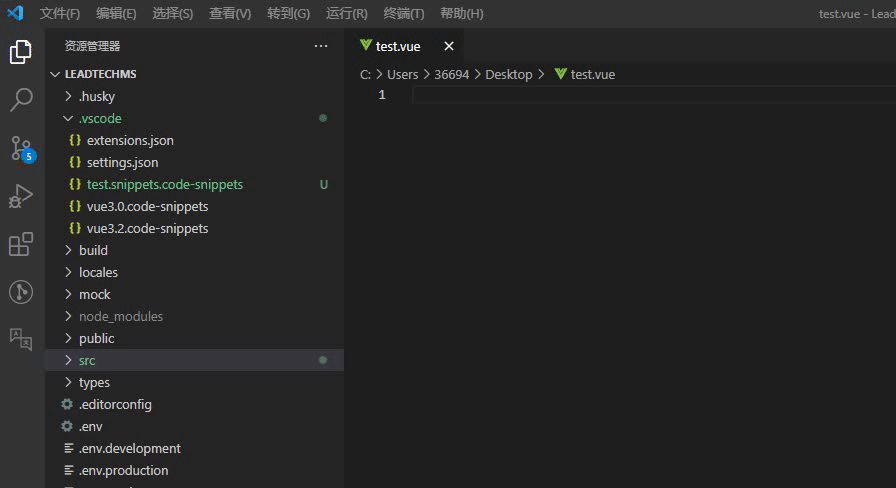Collapse the .vscode folder
896x488 pixels.
click(x=194, y=118)
